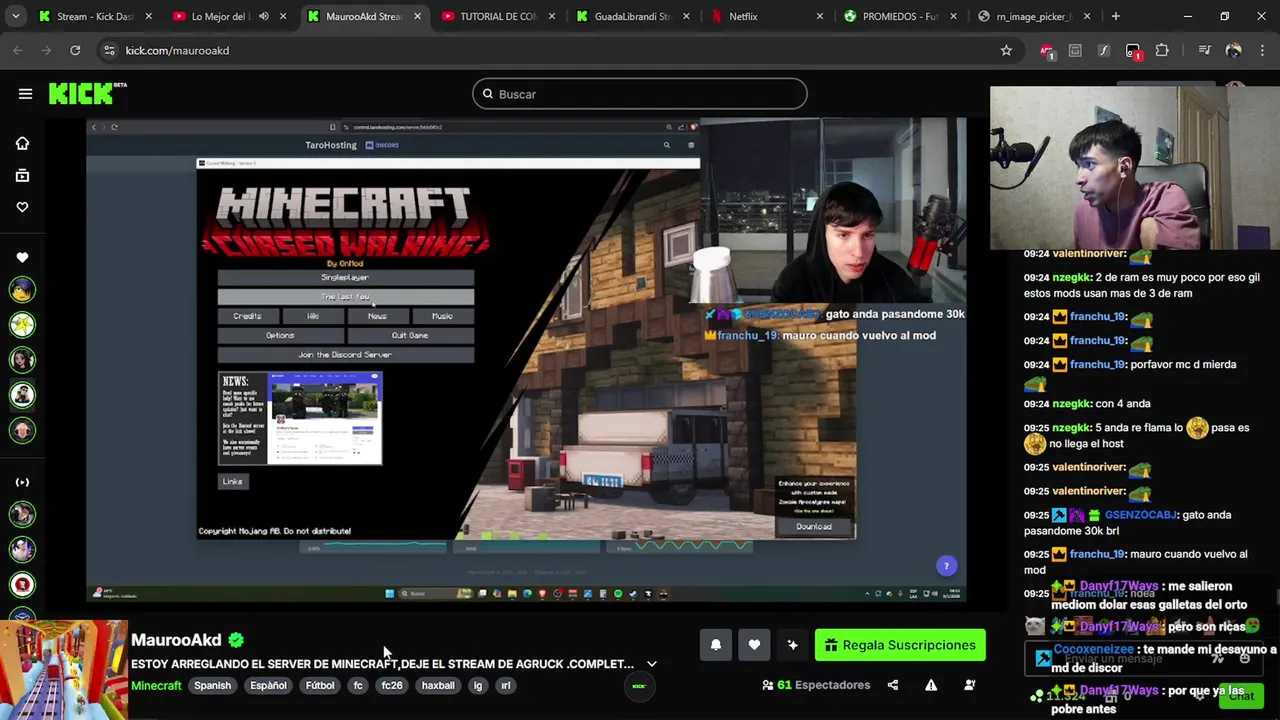
Task: Open the Kick hamburger sidebar menu
Action: coord(25,94)
